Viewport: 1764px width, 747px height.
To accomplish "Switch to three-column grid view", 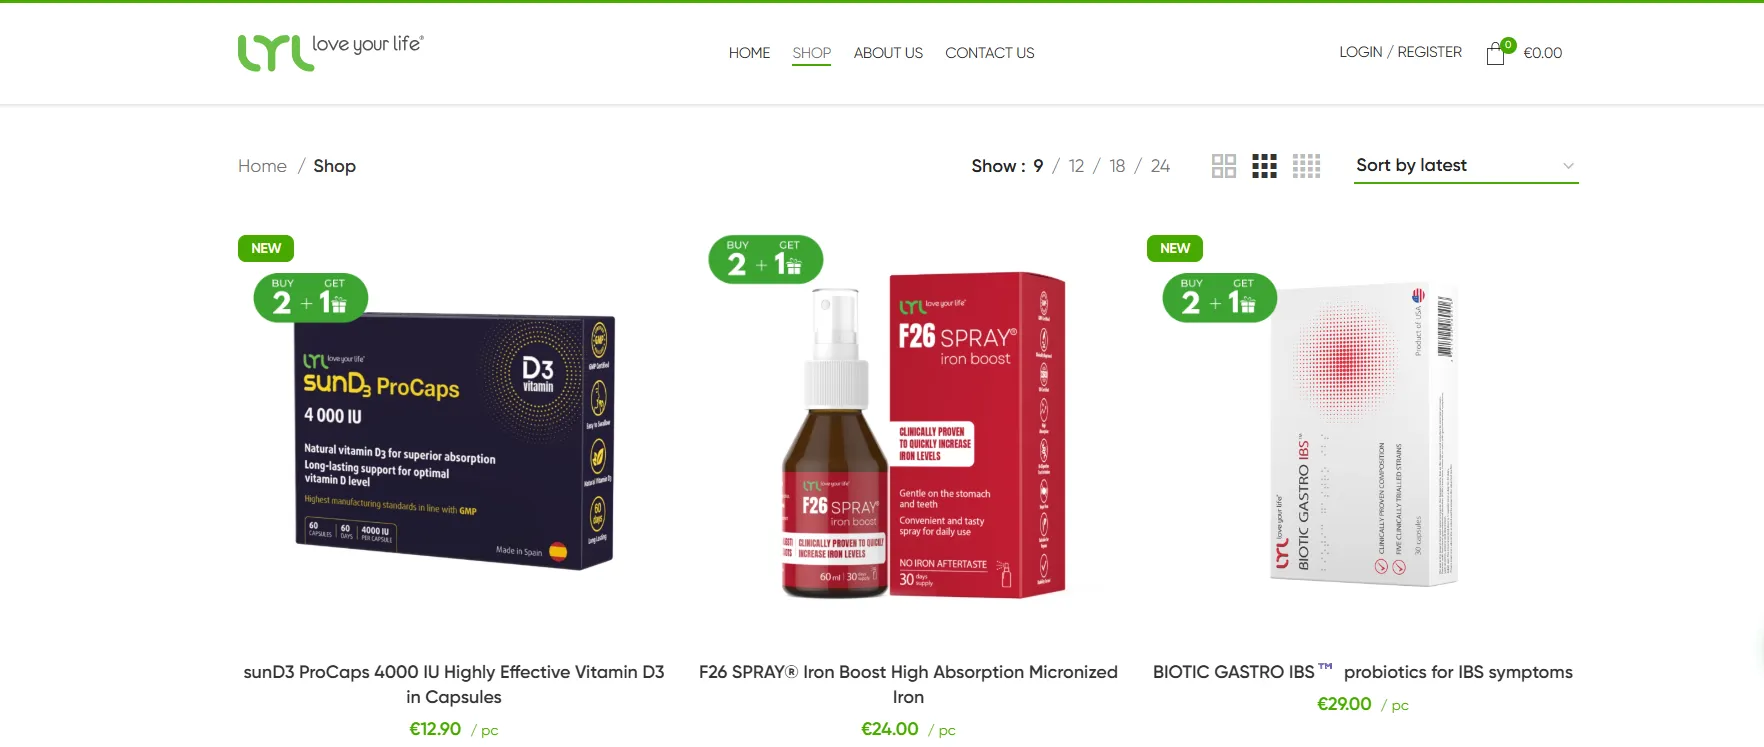I will coord(1264,166).
